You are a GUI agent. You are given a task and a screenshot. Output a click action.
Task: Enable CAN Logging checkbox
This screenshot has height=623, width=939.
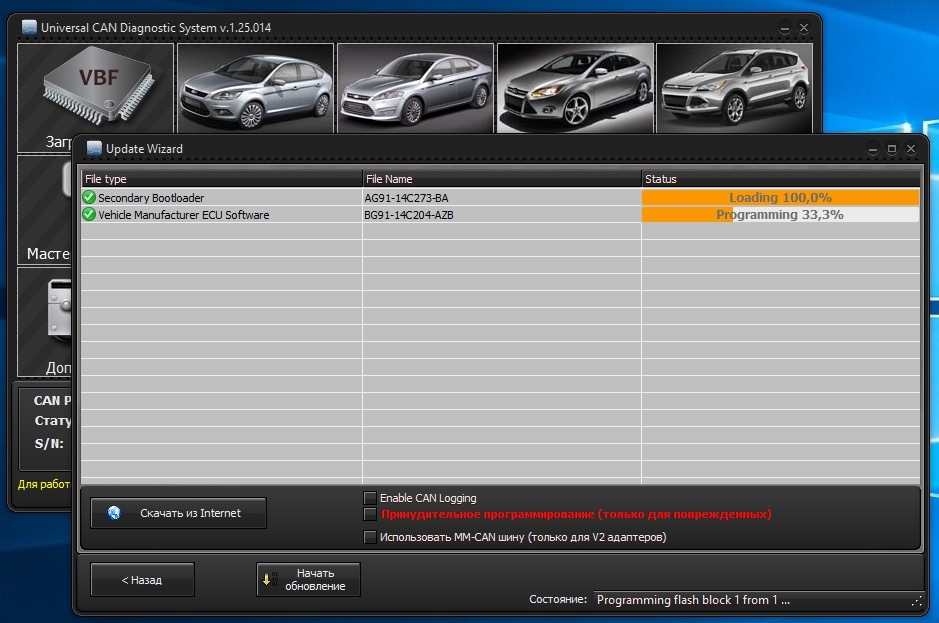(371, 498)
